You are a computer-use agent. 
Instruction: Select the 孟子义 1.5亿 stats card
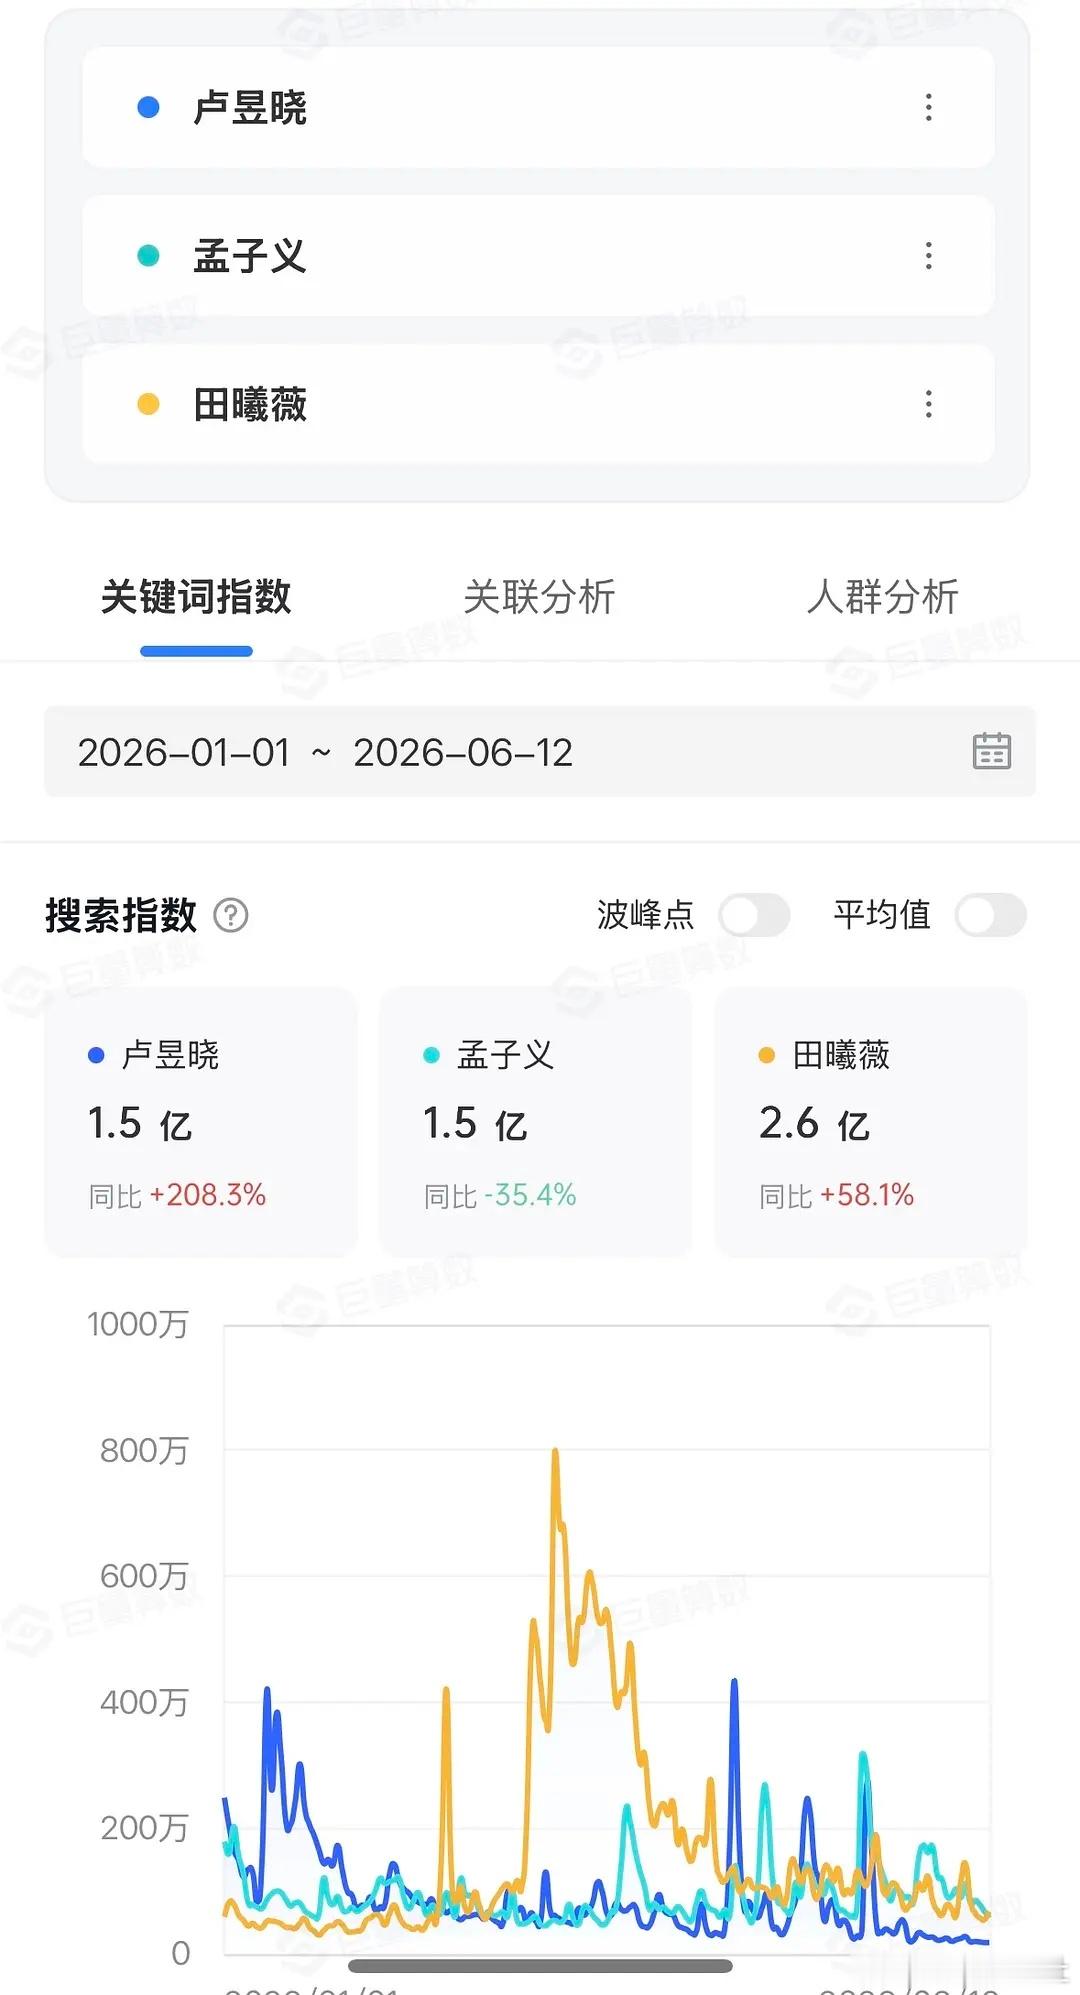(536, 1122)
